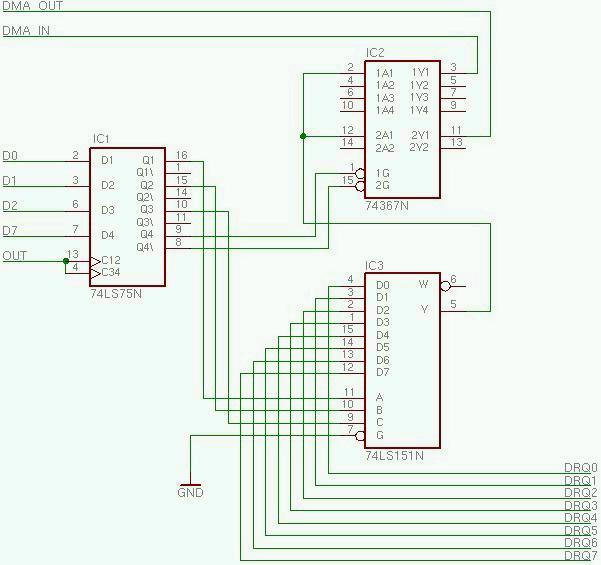Click the junction dot near pin 2A1
This screenshot has height=565, width=601.
coord(302,135)
